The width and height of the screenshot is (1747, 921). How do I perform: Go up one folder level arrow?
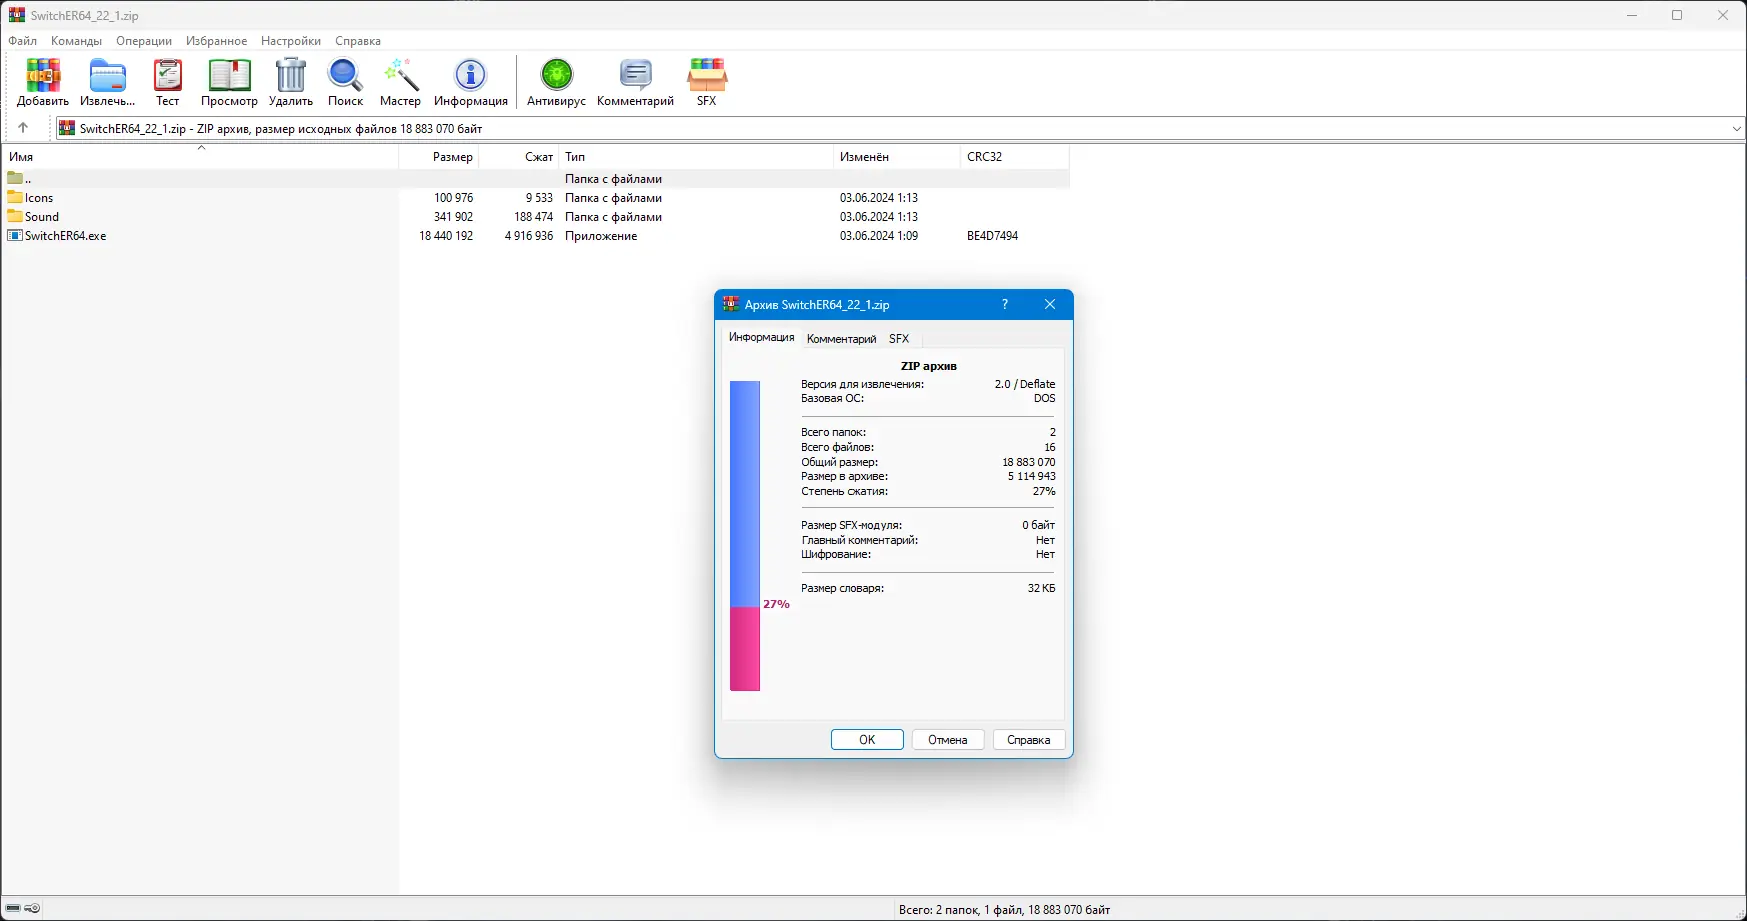[x=23, y=128]
